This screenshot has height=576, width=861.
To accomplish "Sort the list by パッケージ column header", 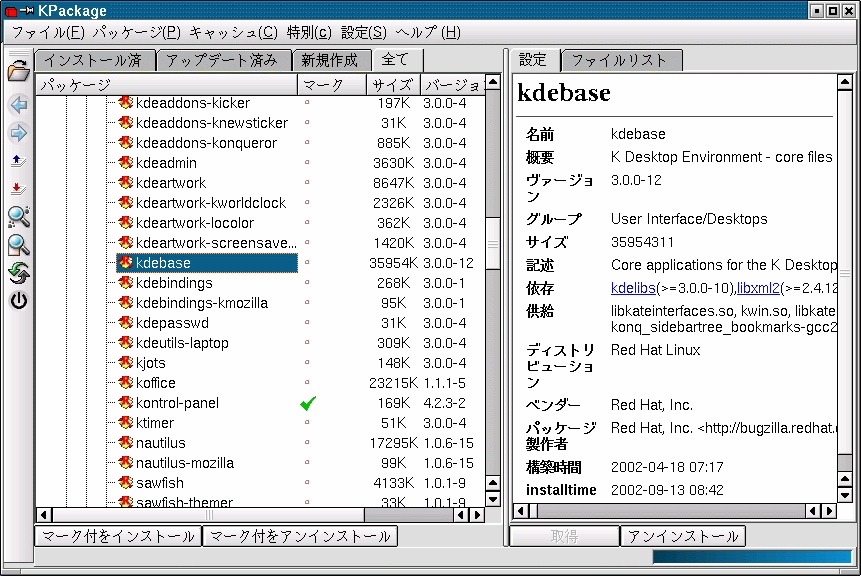I will click(166, 85).
